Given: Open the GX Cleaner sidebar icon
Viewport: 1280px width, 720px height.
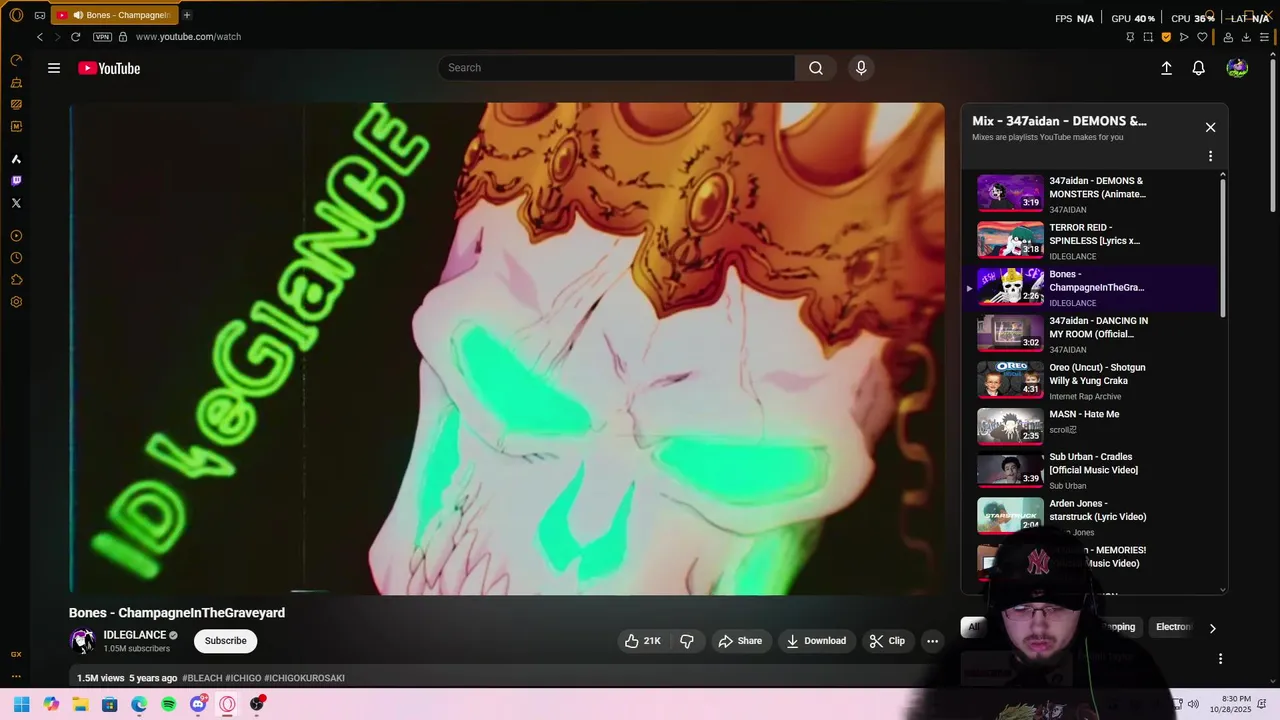Looking at the screenshot, I should 16,82.
